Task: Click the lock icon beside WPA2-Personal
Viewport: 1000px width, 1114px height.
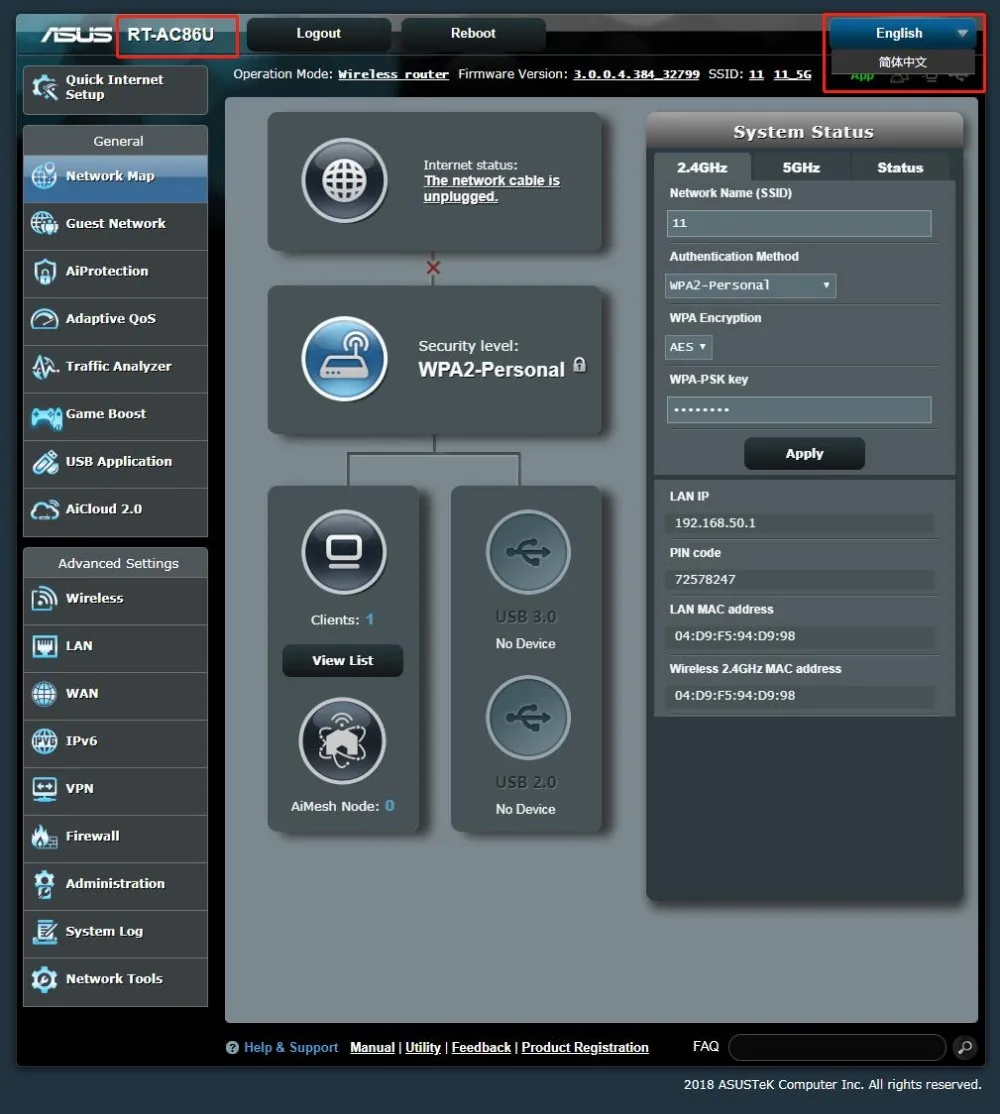Action: [580, 365]
